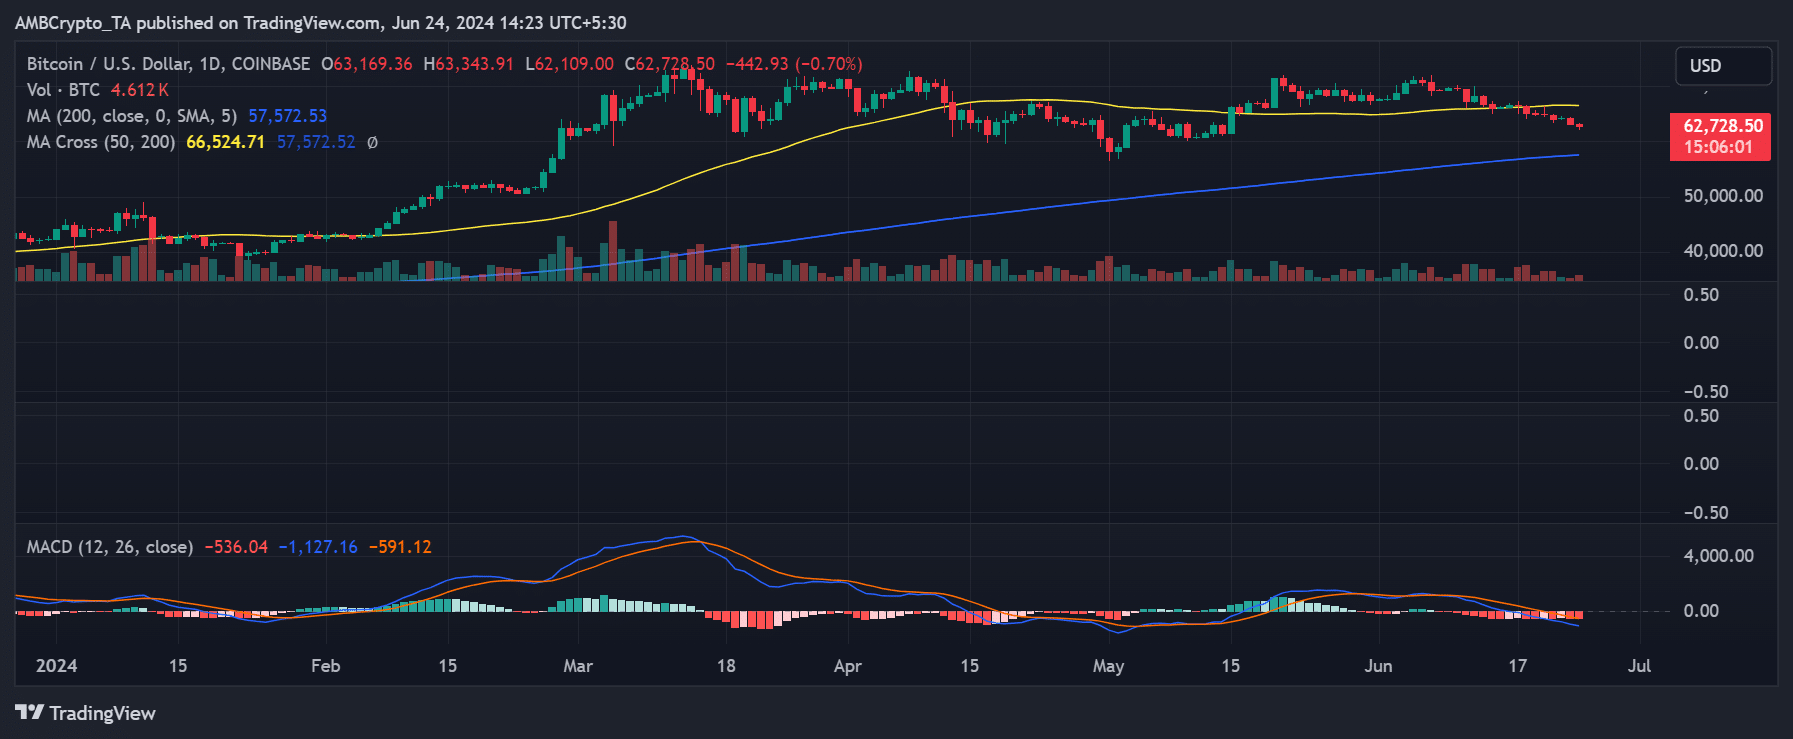Click the countdown timer 15:06:01
1793x739 pixels.
(x=1718, y=147)
